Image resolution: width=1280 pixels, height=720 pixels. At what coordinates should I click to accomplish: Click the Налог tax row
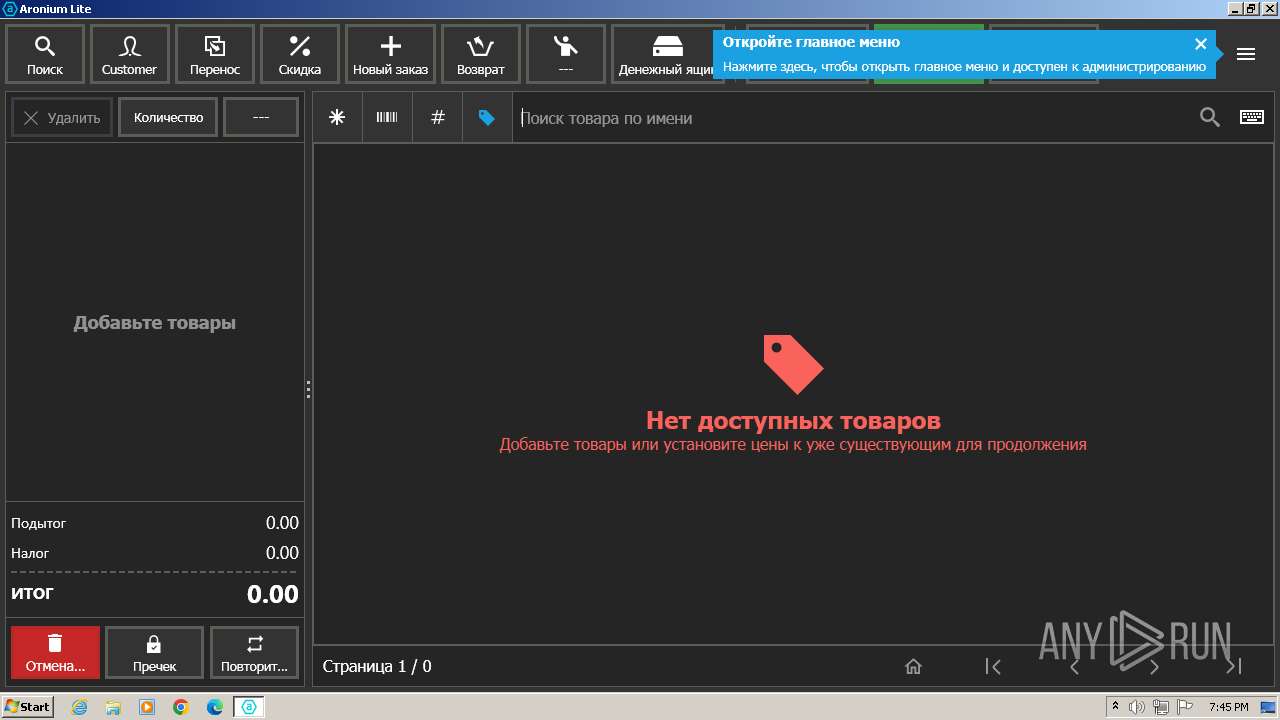pos(155,553)
